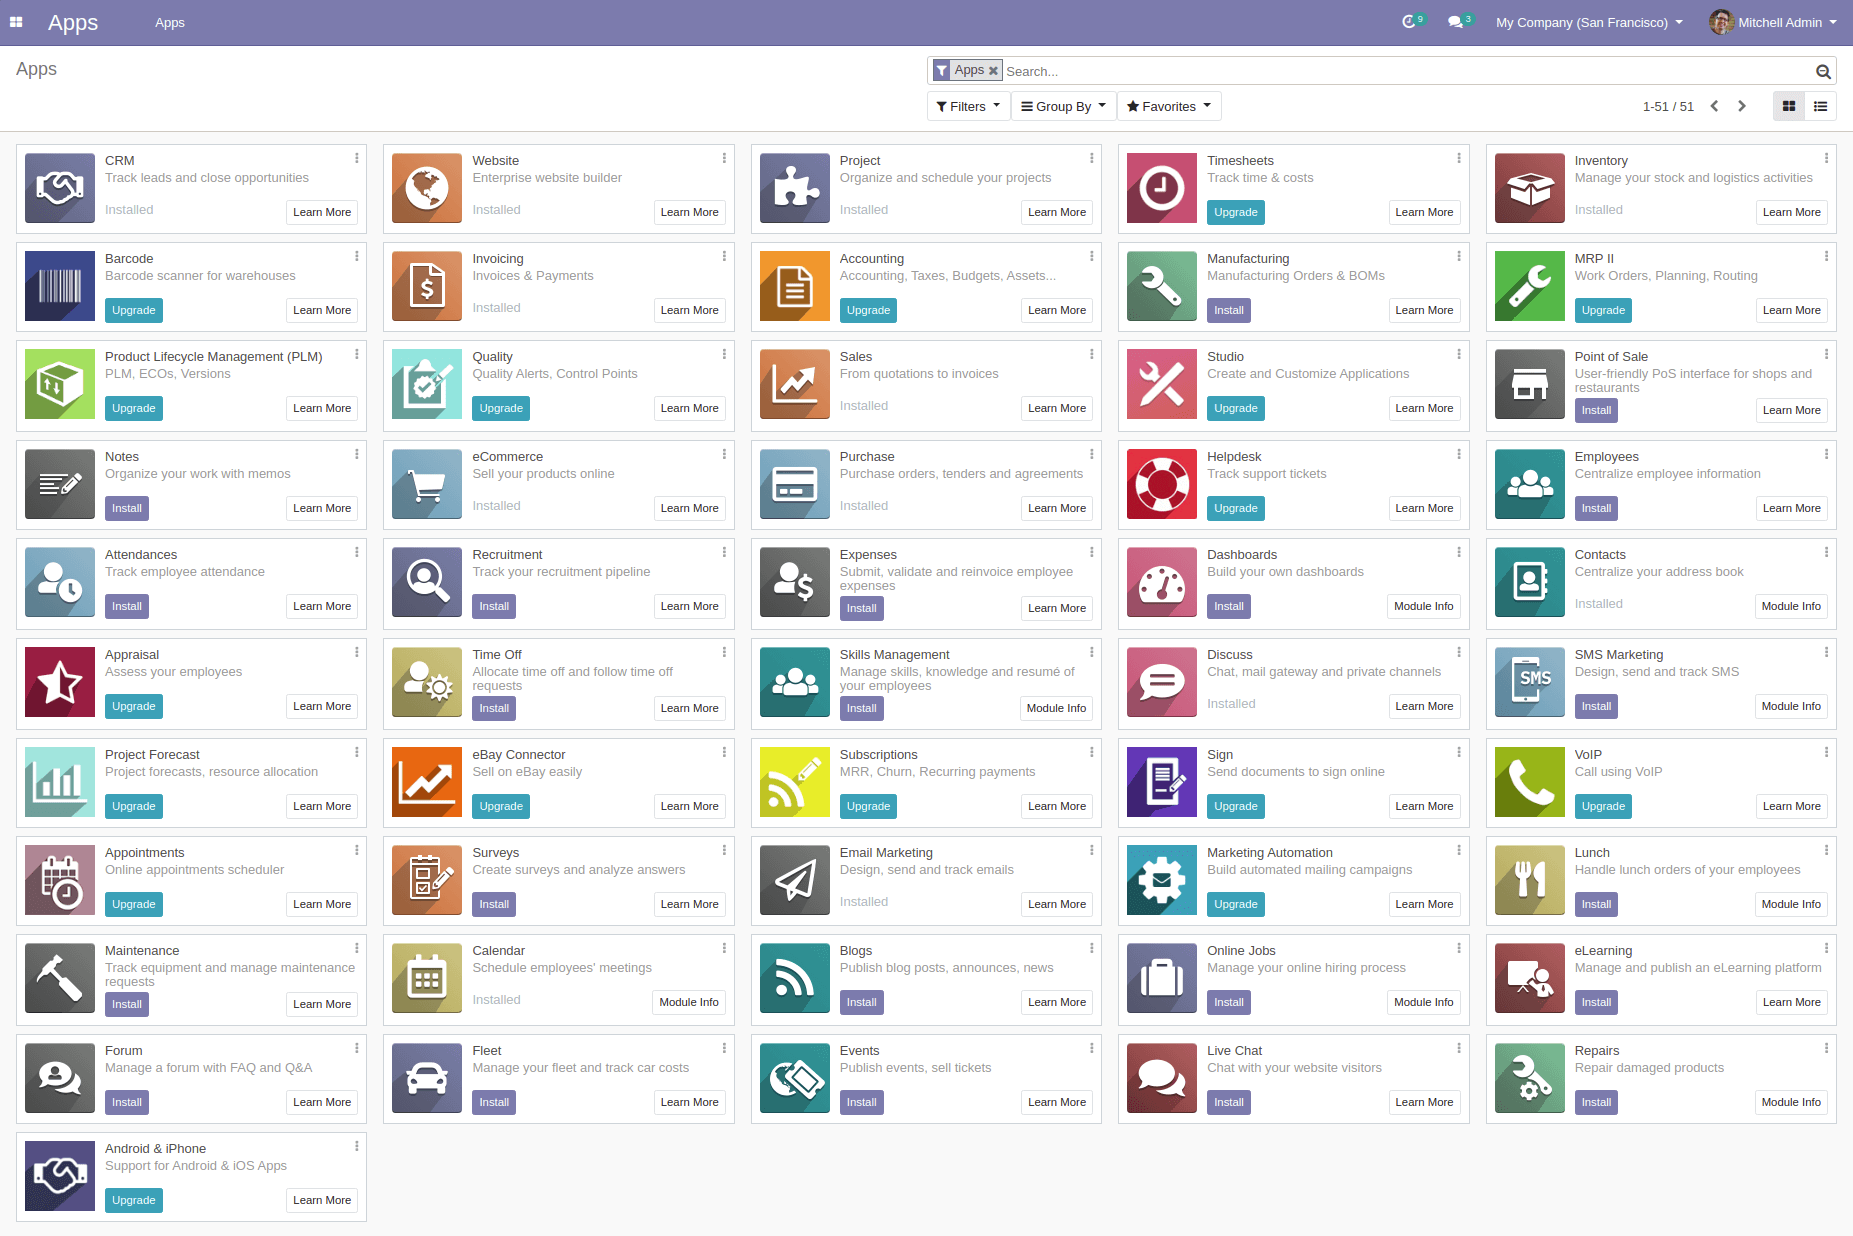Click the home menu grid icon
1853x1236 pixels.
click(x=16, y=22)
